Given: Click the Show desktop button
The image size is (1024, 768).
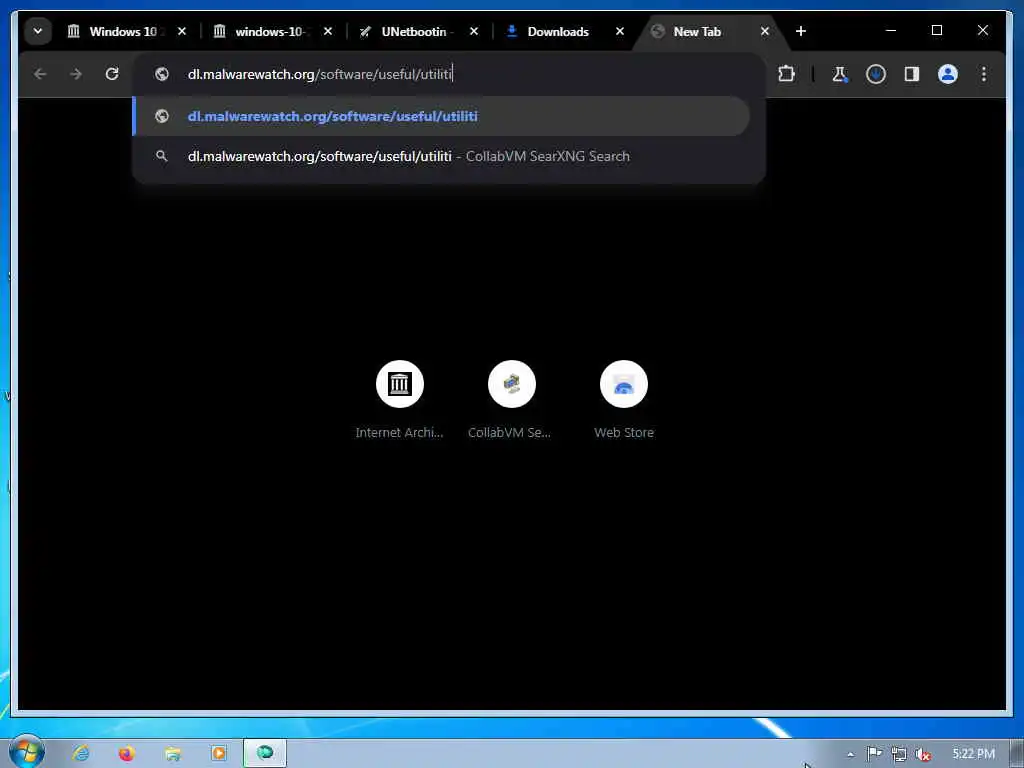Looking at the screenshot, I should click(x=1016, y=754).
